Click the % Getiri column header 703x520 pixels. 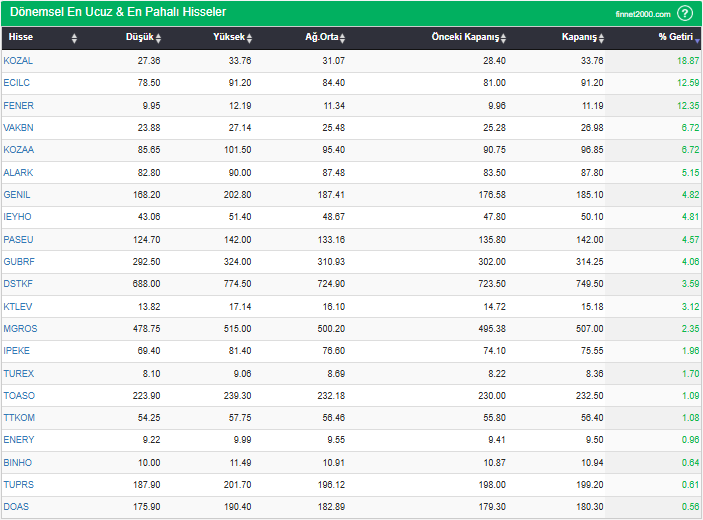coord(675,38)
